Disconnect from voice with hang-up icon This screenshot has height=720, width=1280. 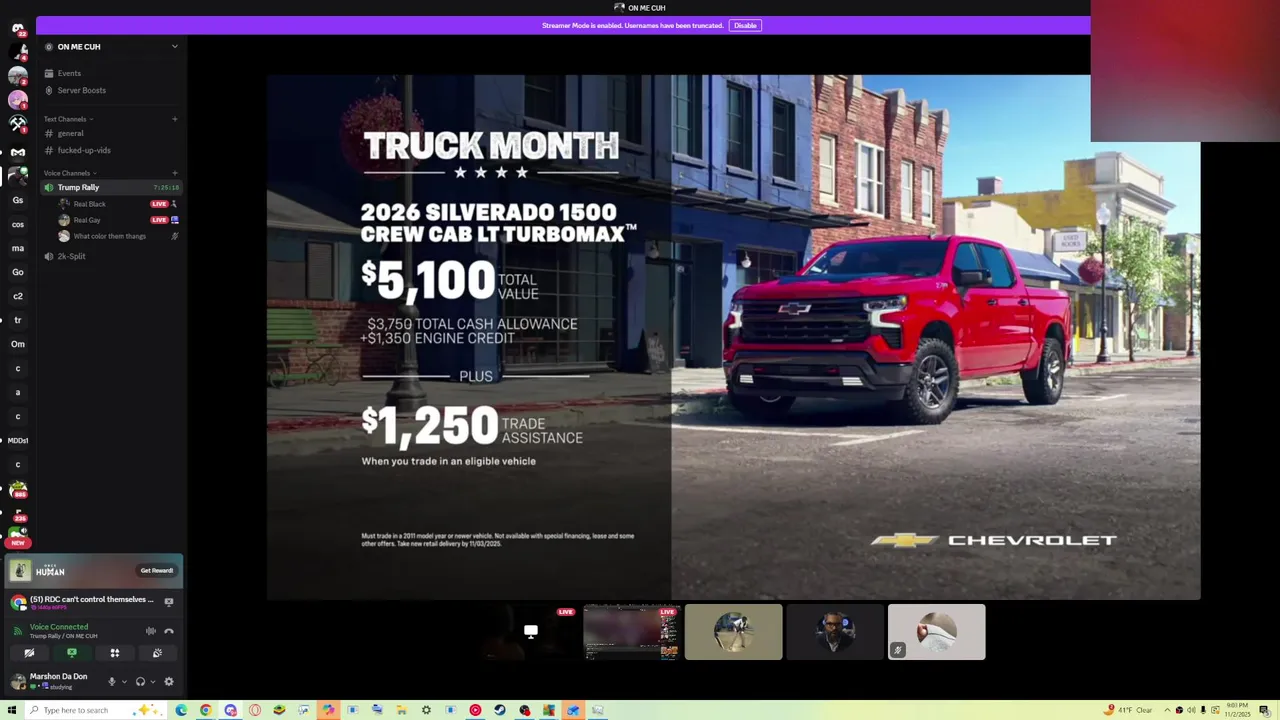click(x=169, y=631)
